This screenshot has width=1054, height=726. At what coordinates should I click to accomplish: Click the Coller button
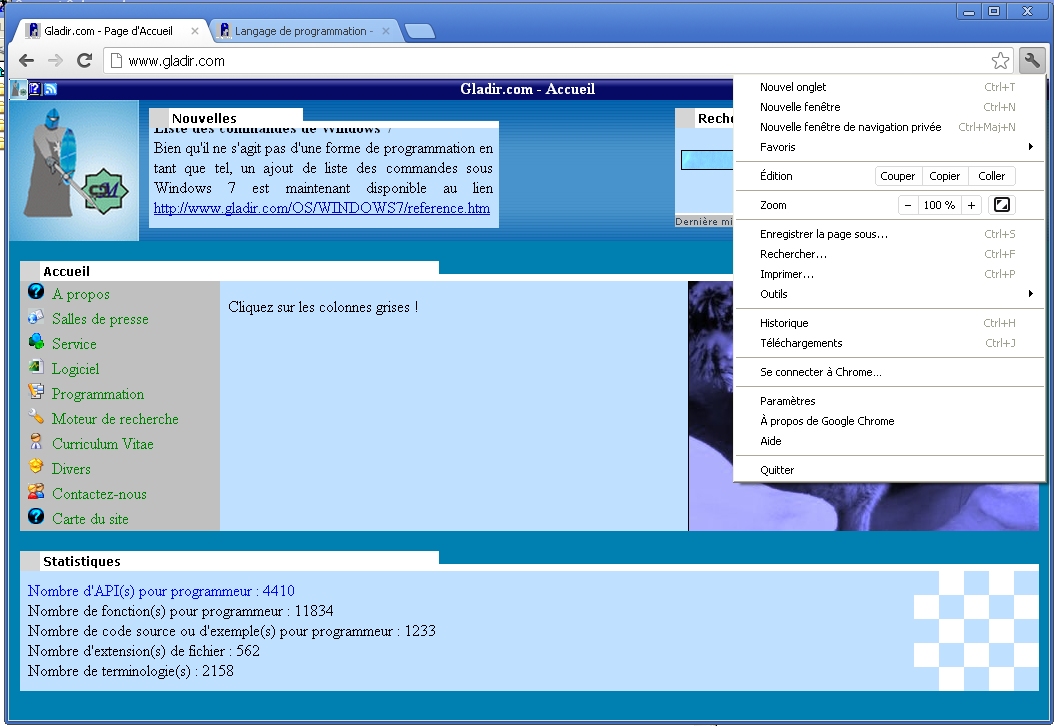991,176
